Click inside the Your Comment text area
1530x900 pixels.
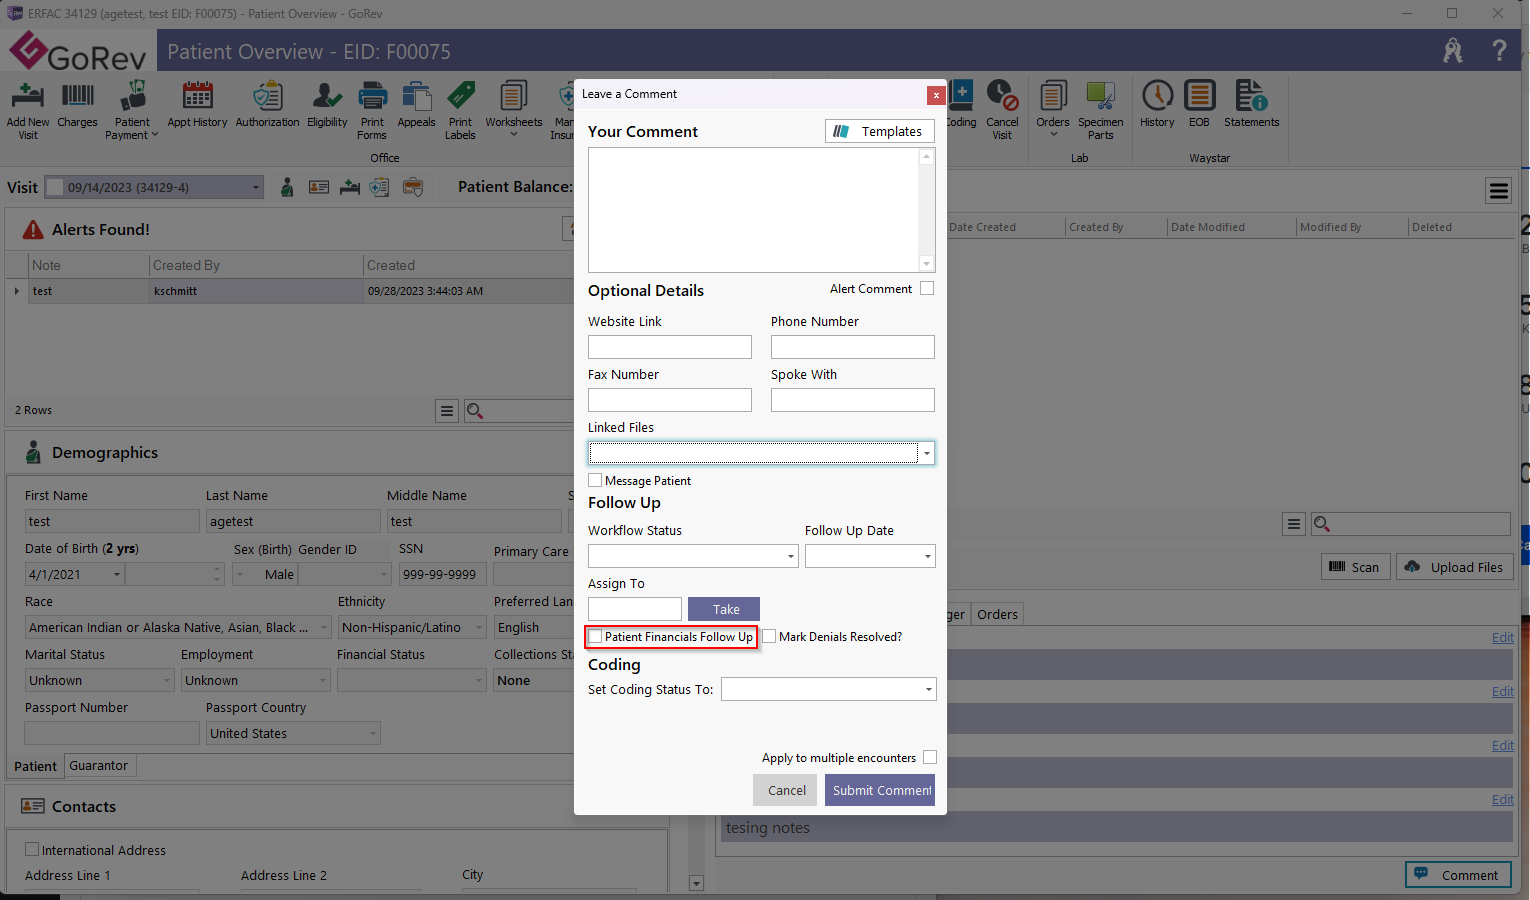click(x=754, y=210)
